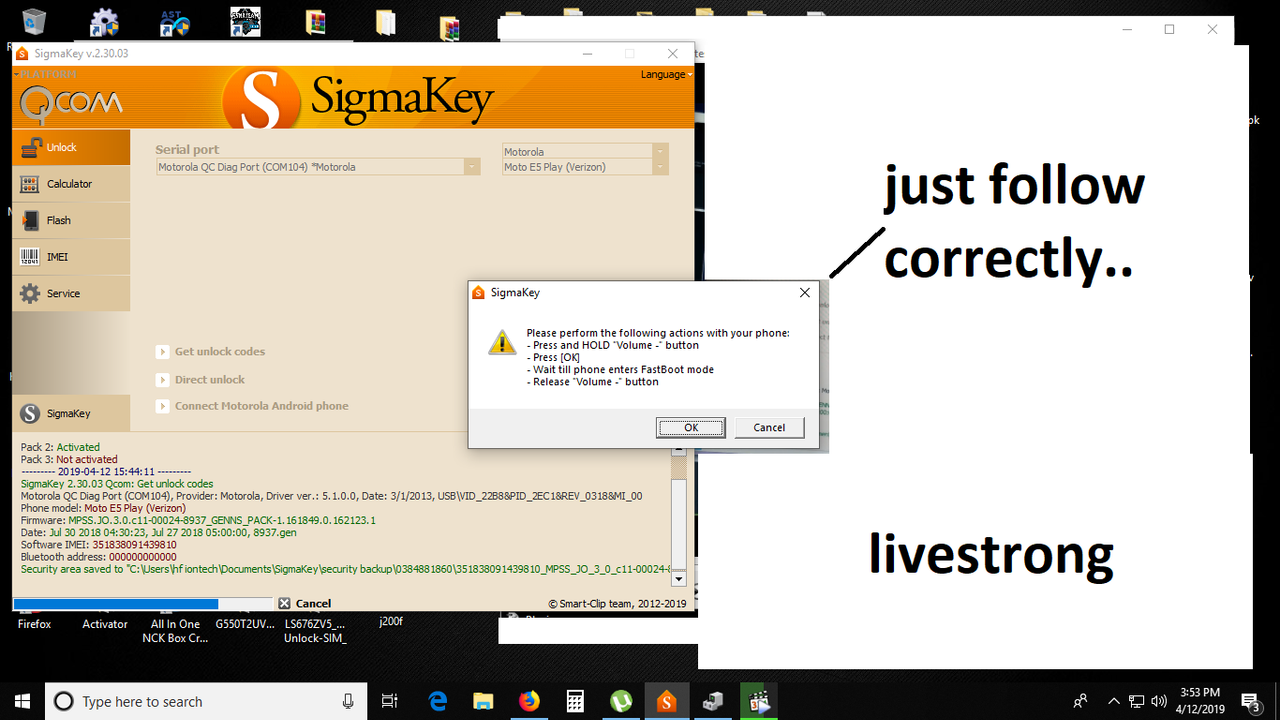The height and width of the screenshot is (720, 1280).
Task: Click the log scrollbar down arrow
Action: point(678,578)
